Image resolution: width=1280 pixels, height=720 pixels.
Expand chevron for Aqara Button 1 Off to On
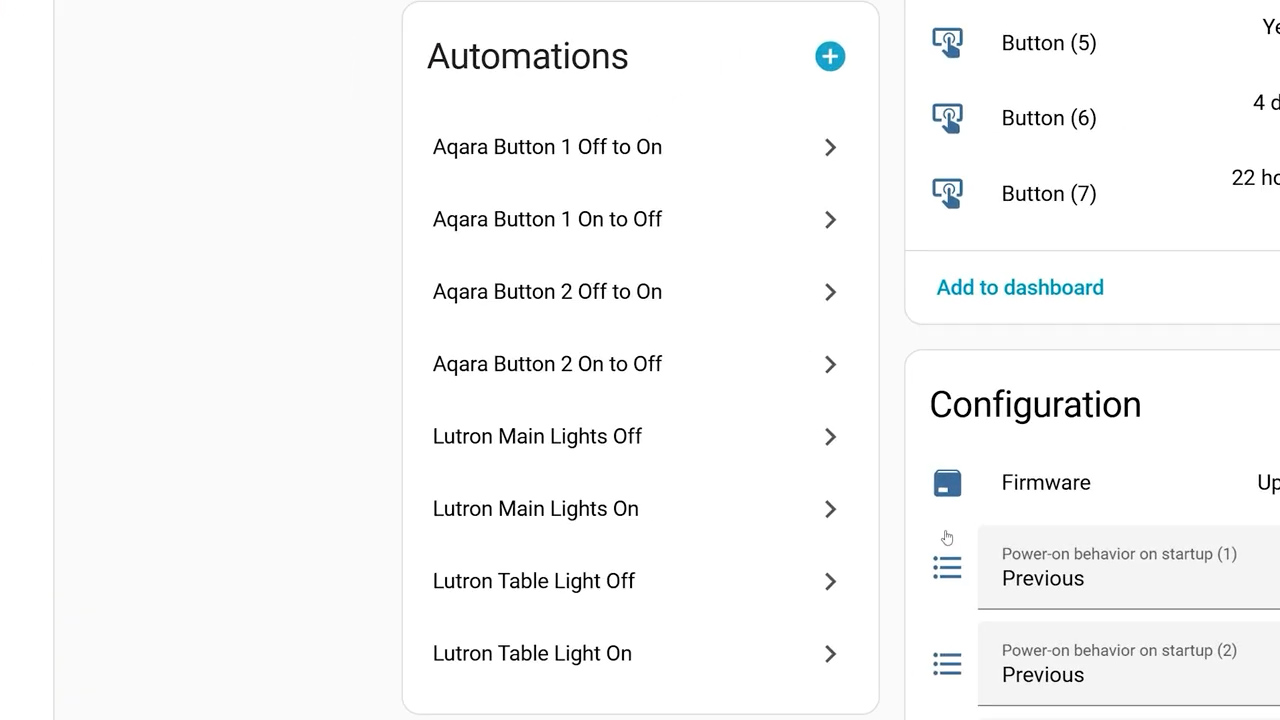click(830, 148)
